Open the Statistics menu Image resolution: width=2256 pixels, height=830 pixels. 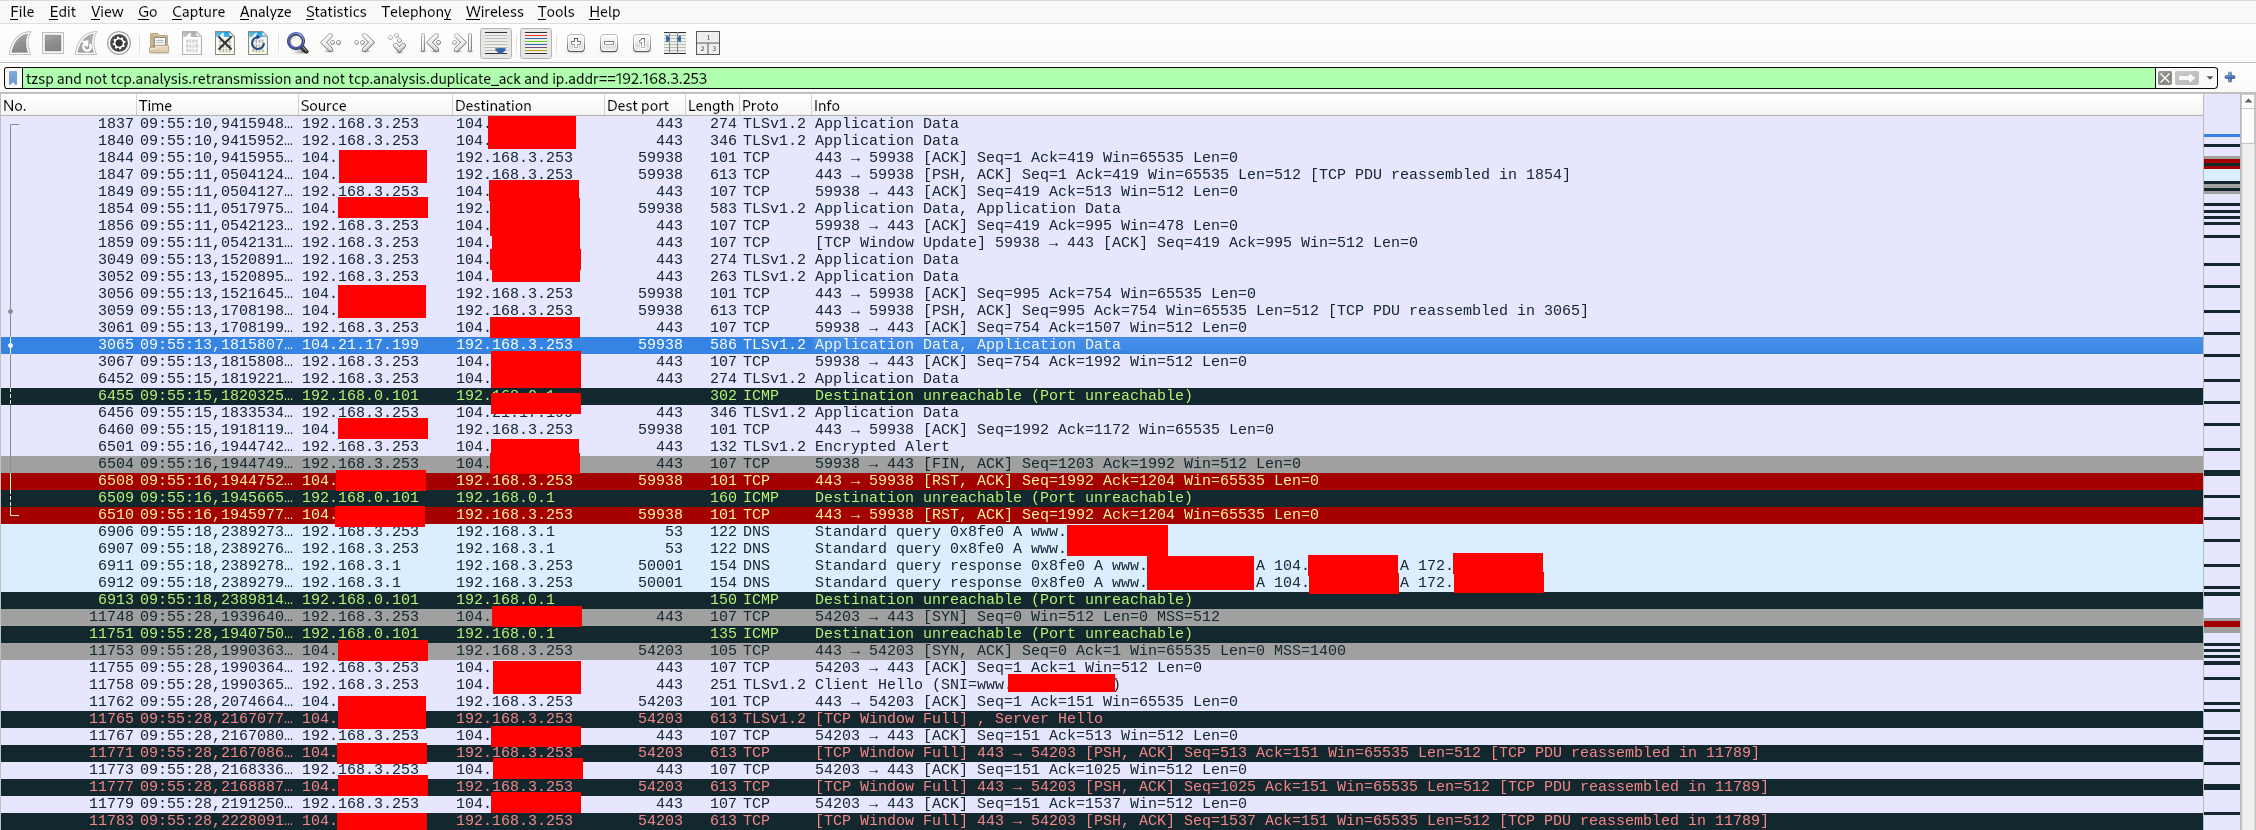[x=336, y=12]
